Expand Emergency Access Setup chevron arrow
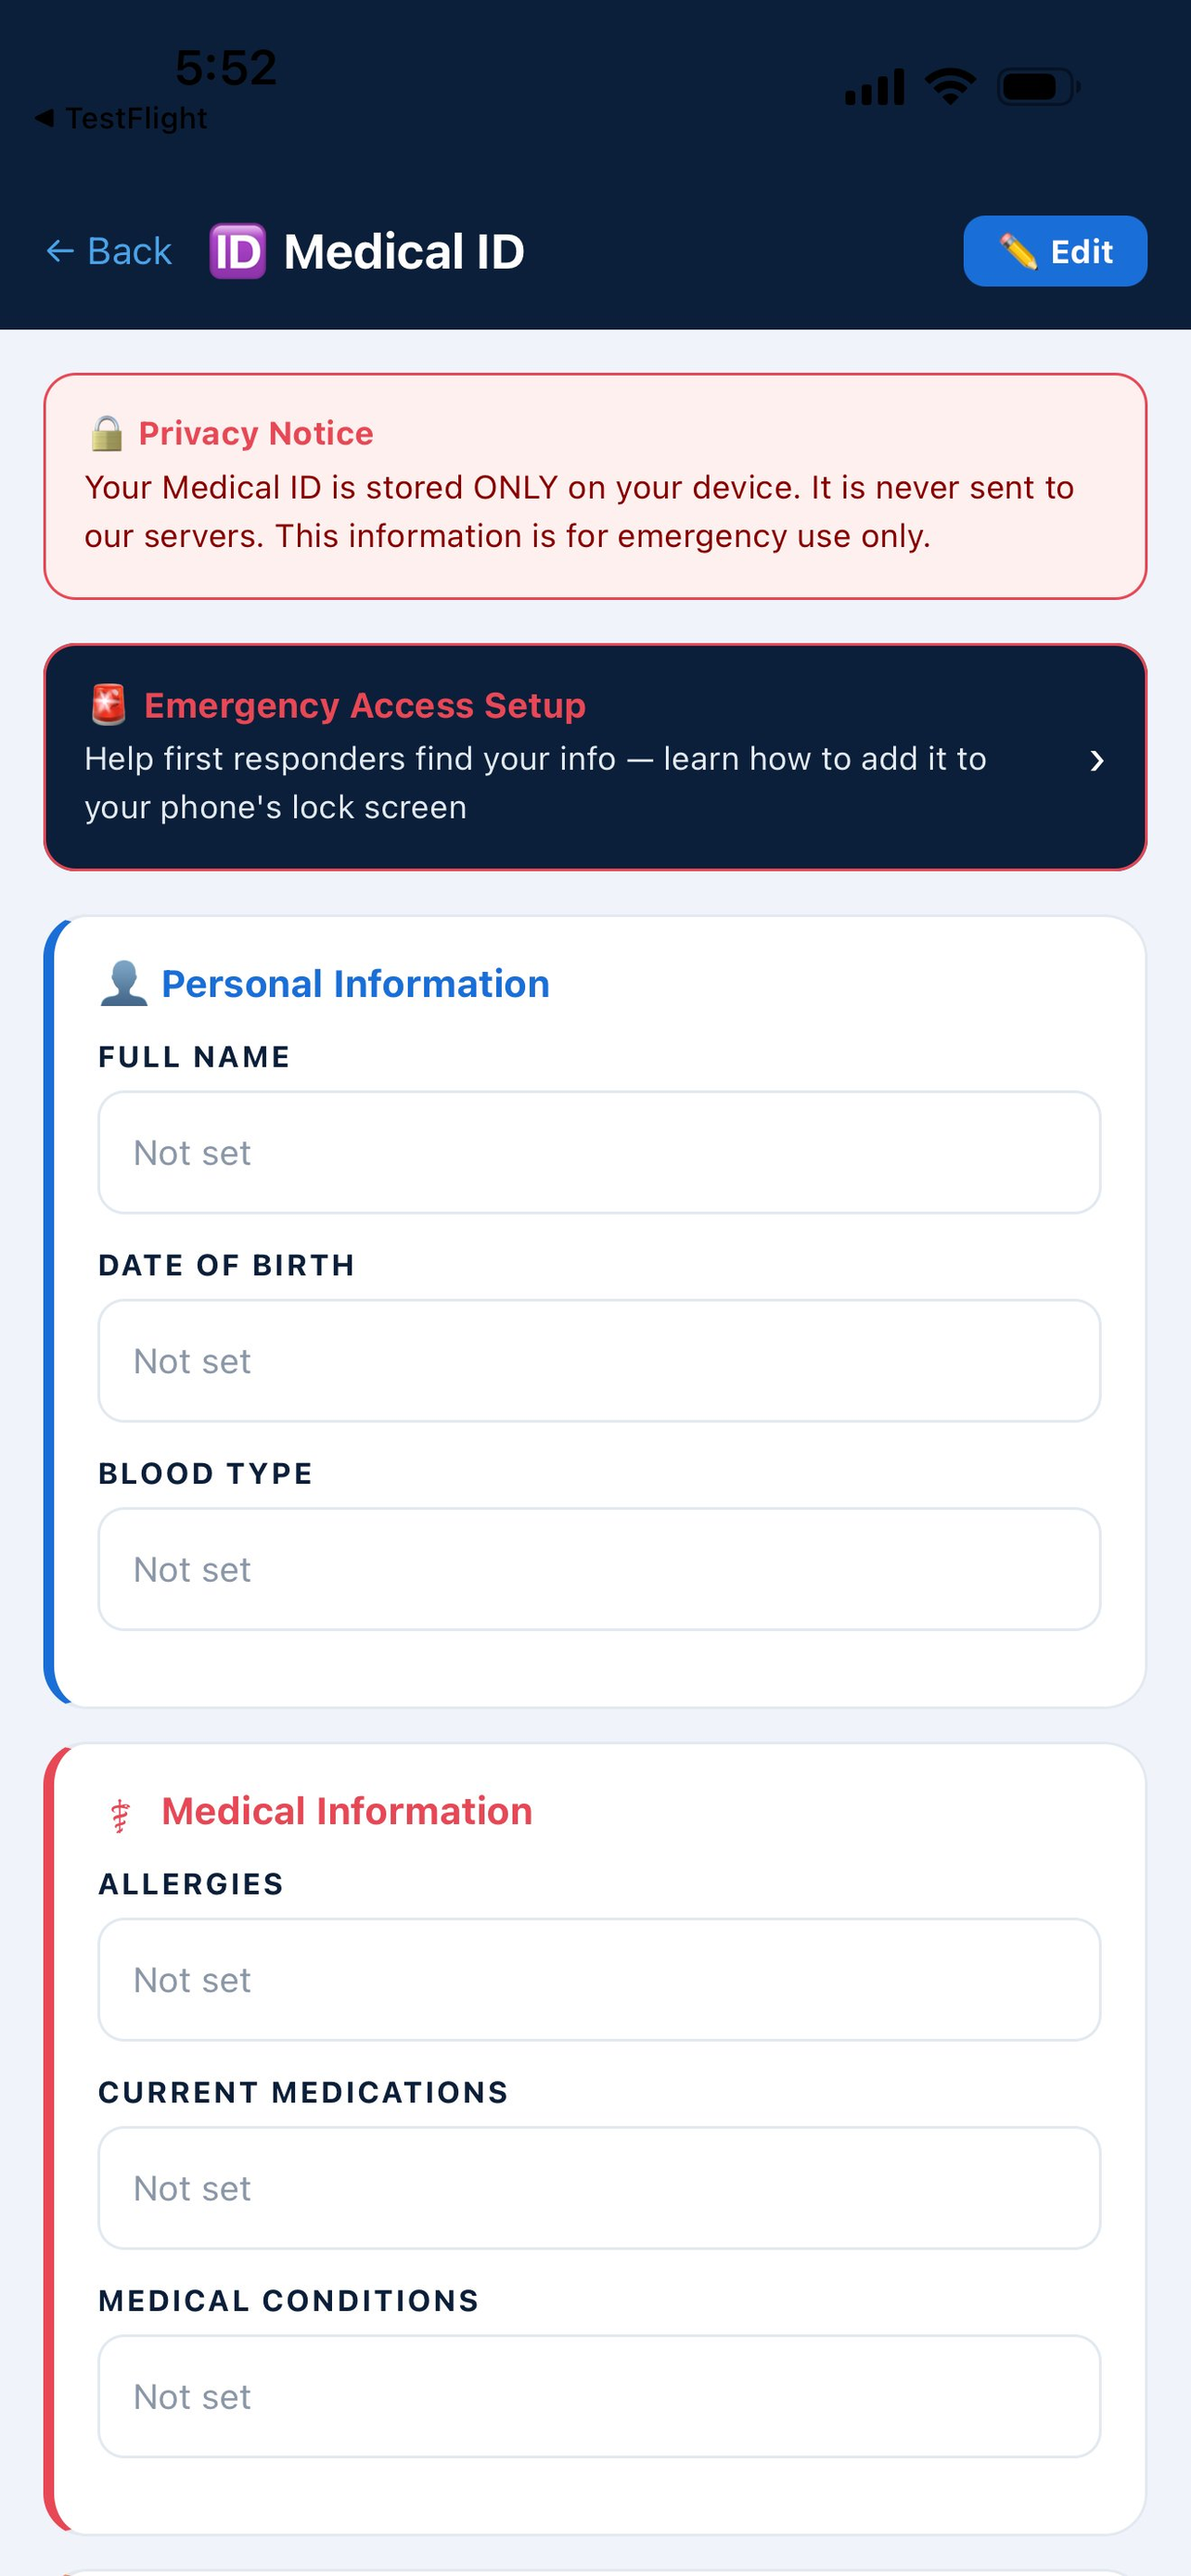The image size is (1191, 2576). [x=1097, y=761]
